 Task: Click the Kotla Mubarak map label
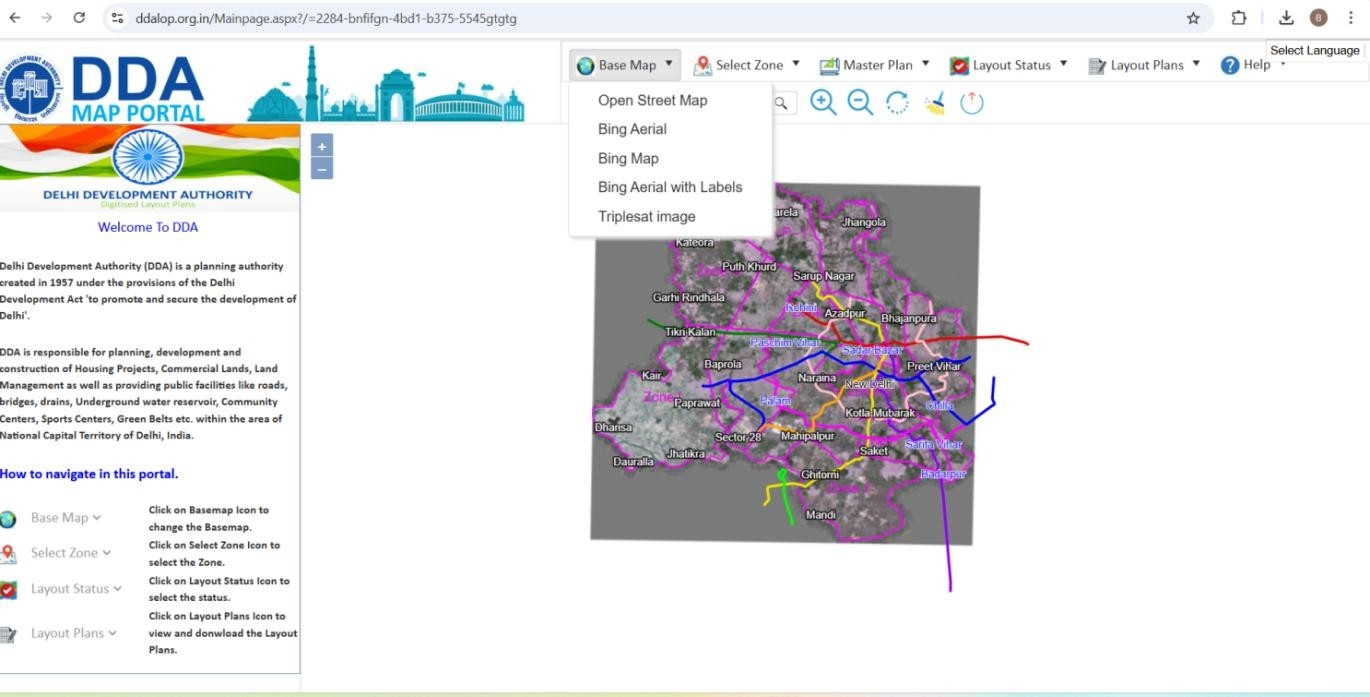(880, 413)
